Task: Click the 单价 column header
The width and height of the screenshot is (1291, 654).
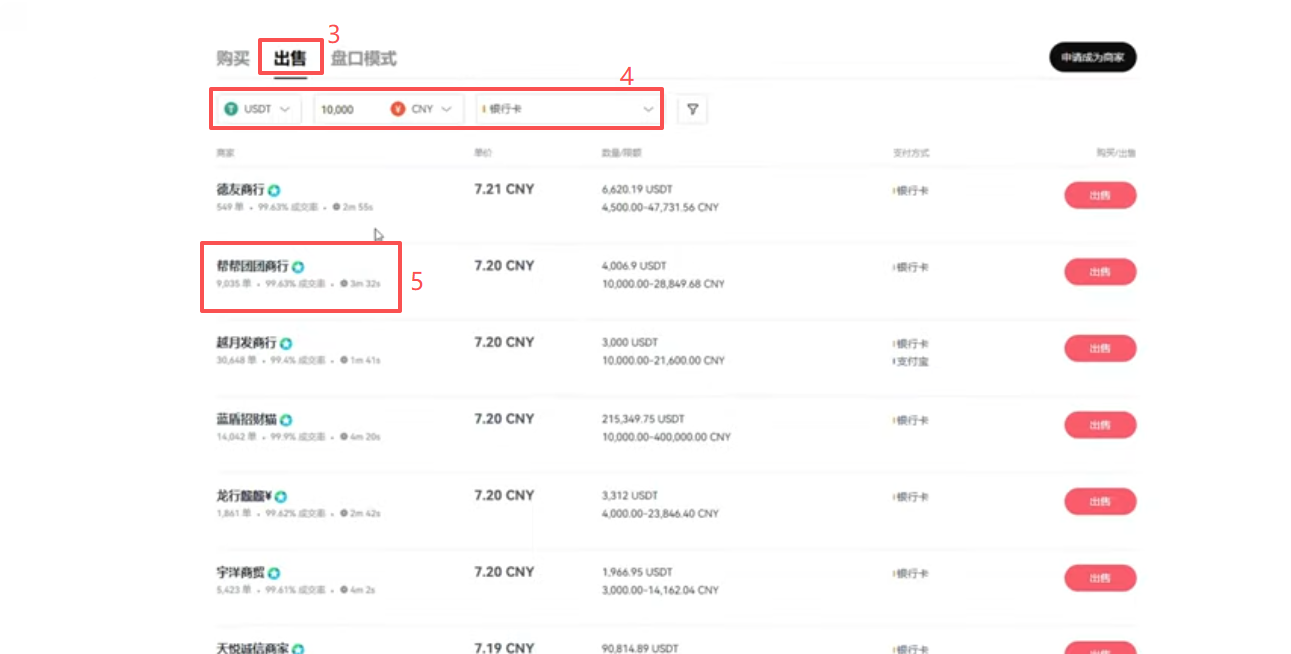Action: coord(483,153)
